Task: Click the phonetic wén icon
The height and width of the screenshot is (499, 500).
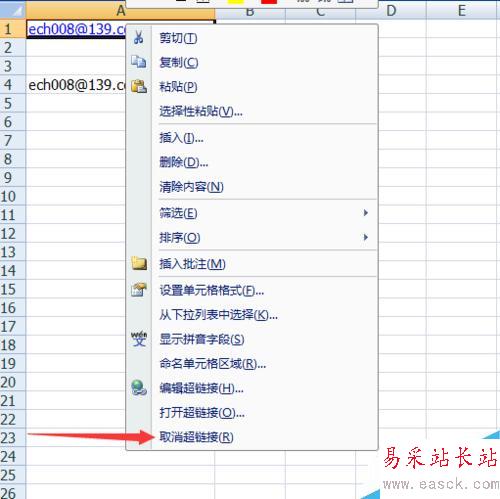Action: 139,339
